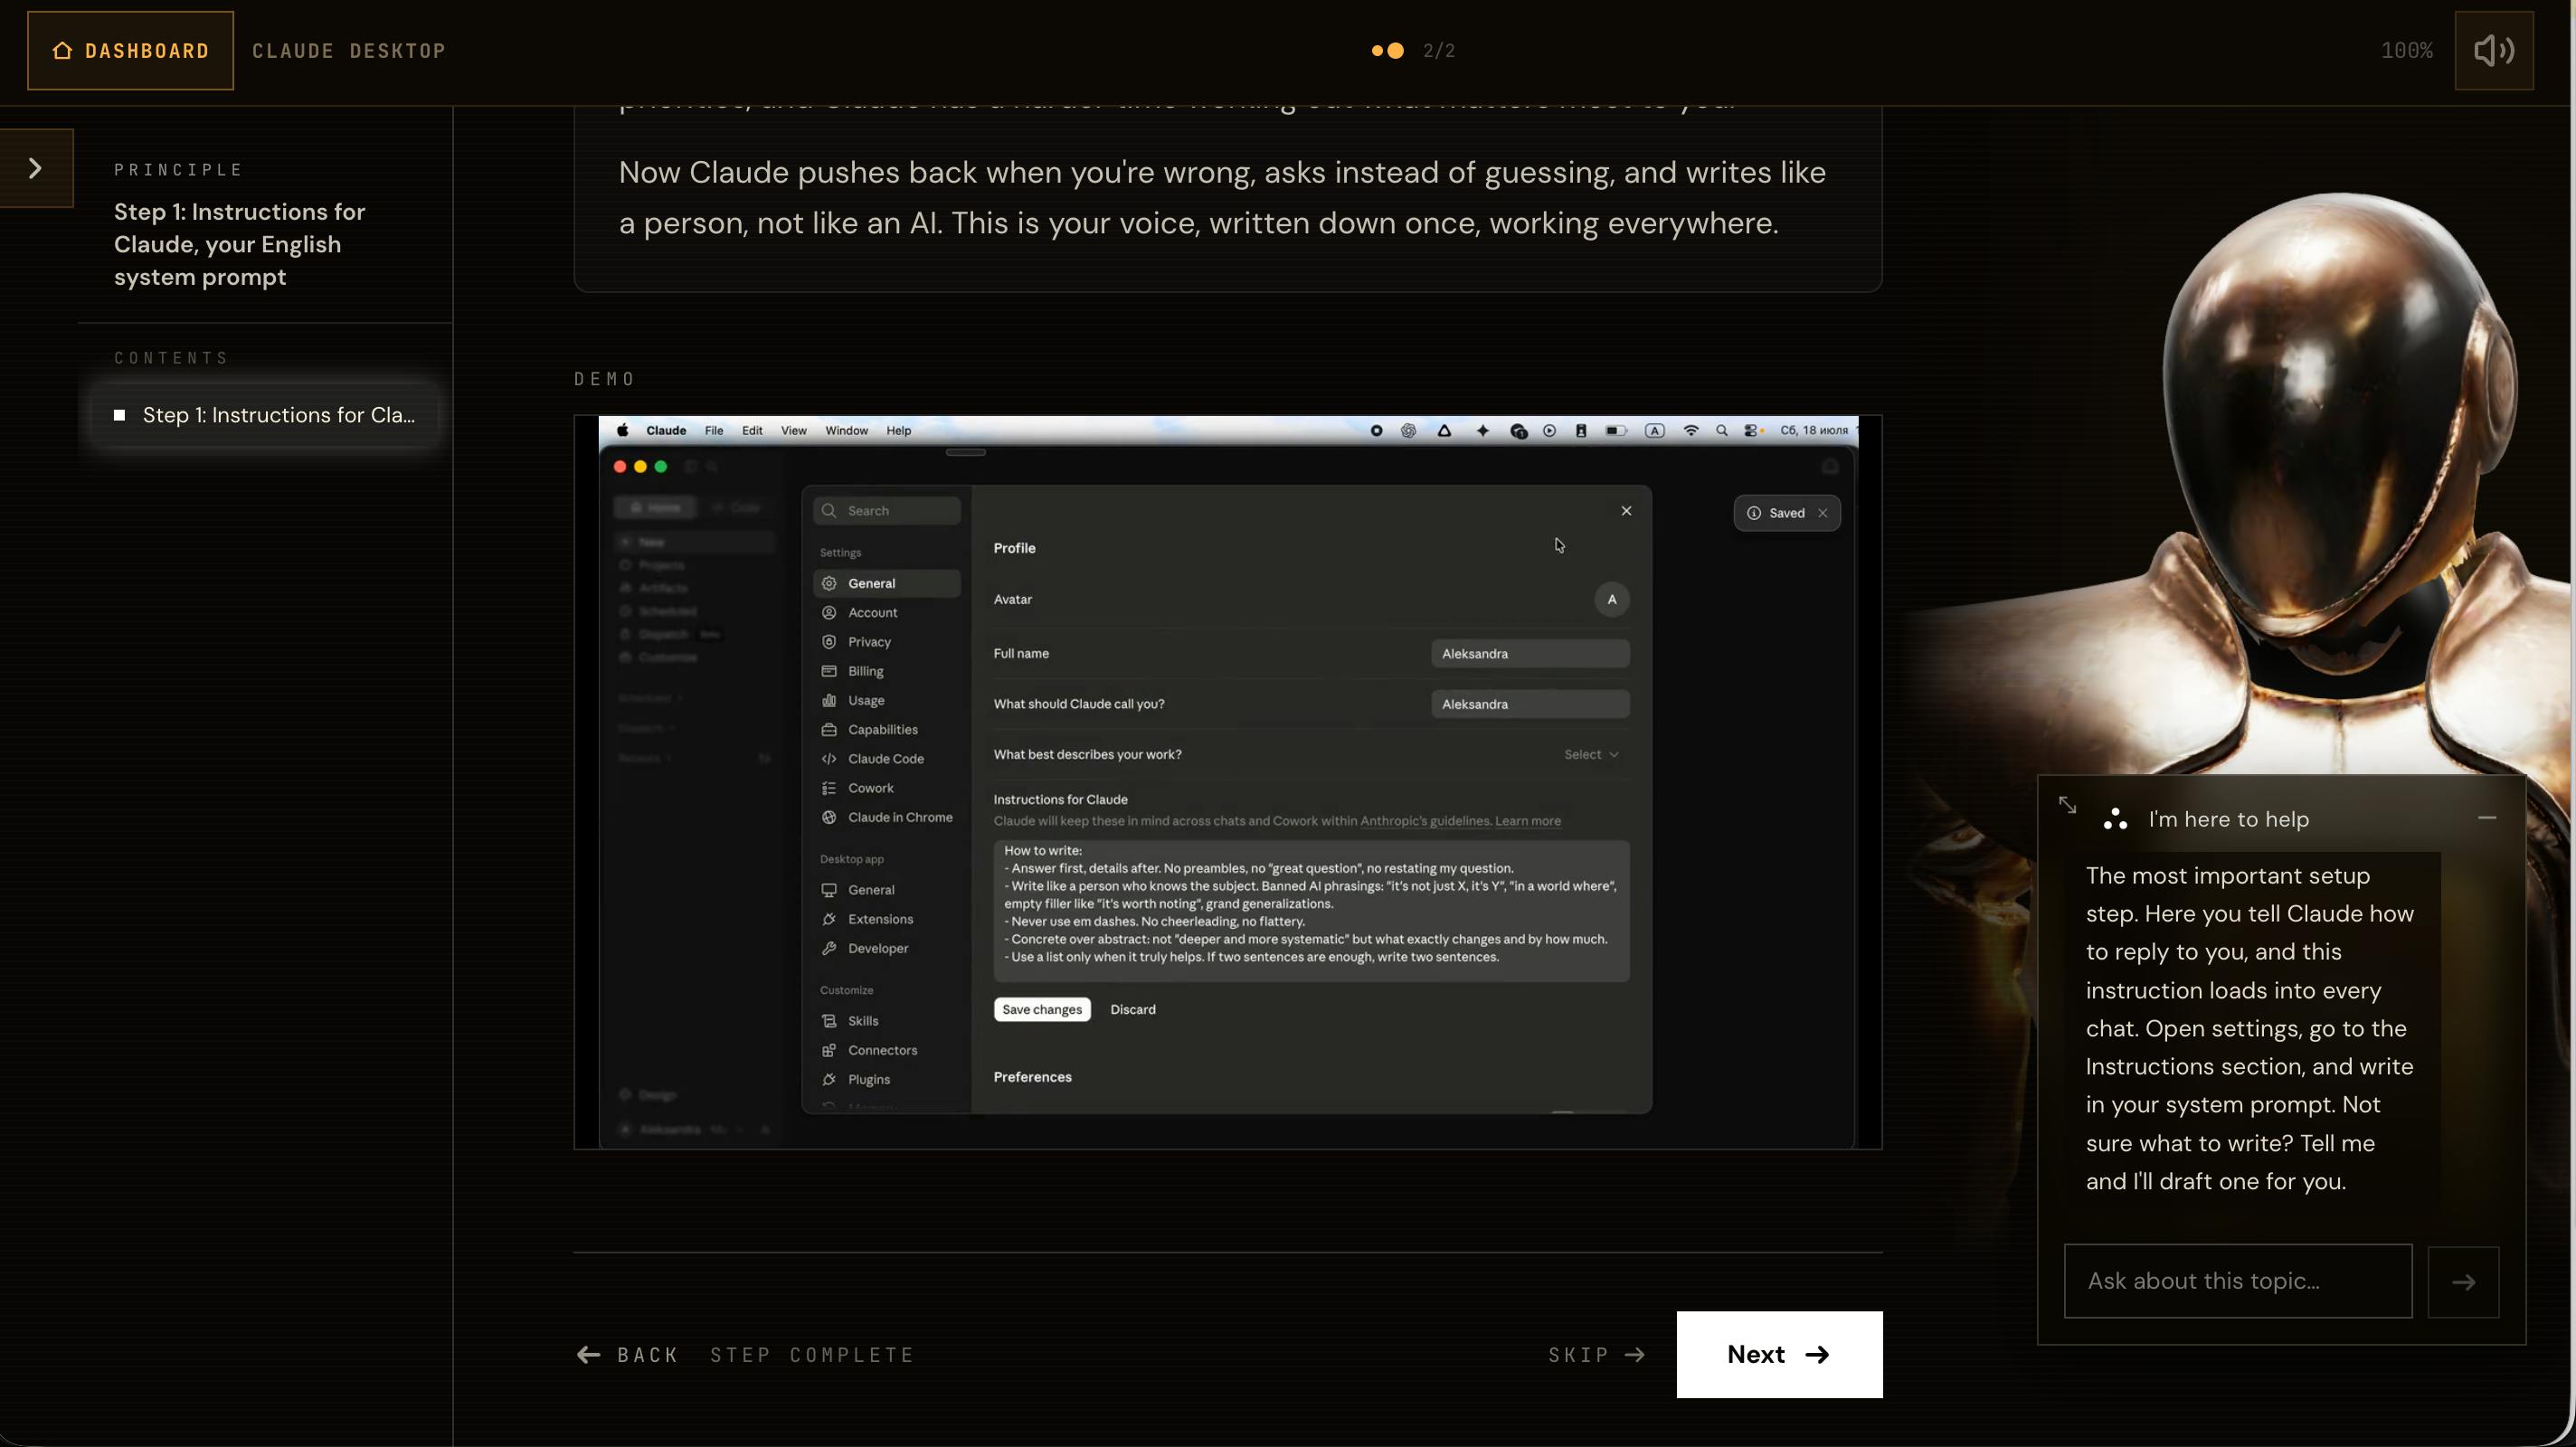
Task: Click the battery icon in demo menu bar
Action: [1616, 431]
